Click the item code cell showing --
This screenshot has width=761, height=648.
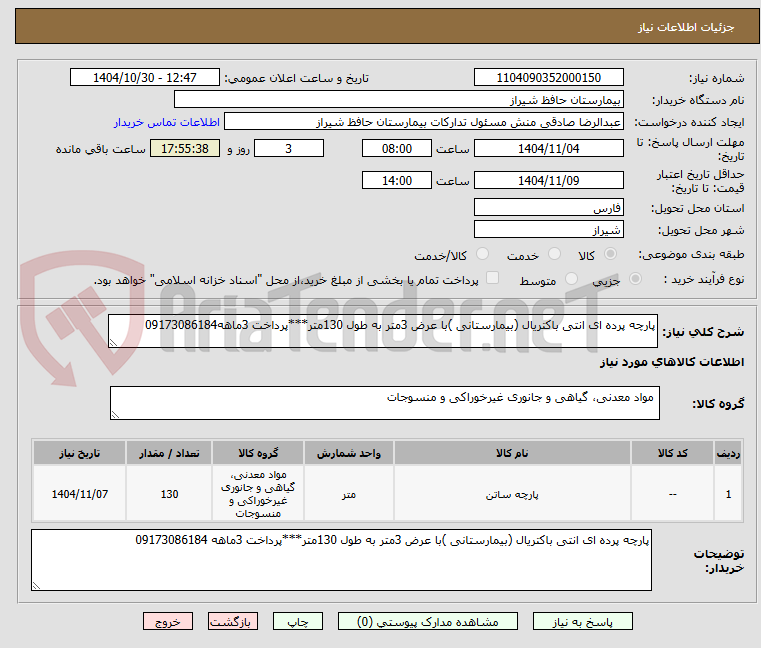click(x=672, y=494)
